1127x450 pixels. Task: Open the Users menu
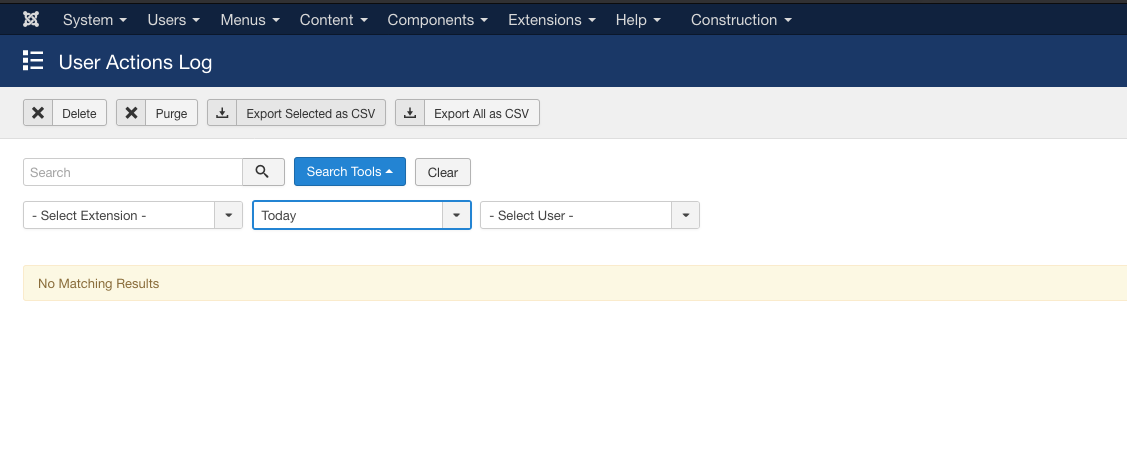coord(174,20)
